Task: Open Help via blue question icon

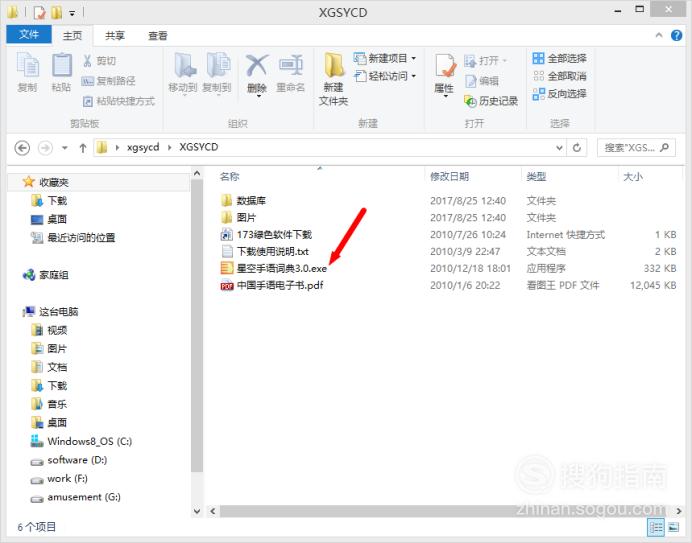Action: point(676,35)
